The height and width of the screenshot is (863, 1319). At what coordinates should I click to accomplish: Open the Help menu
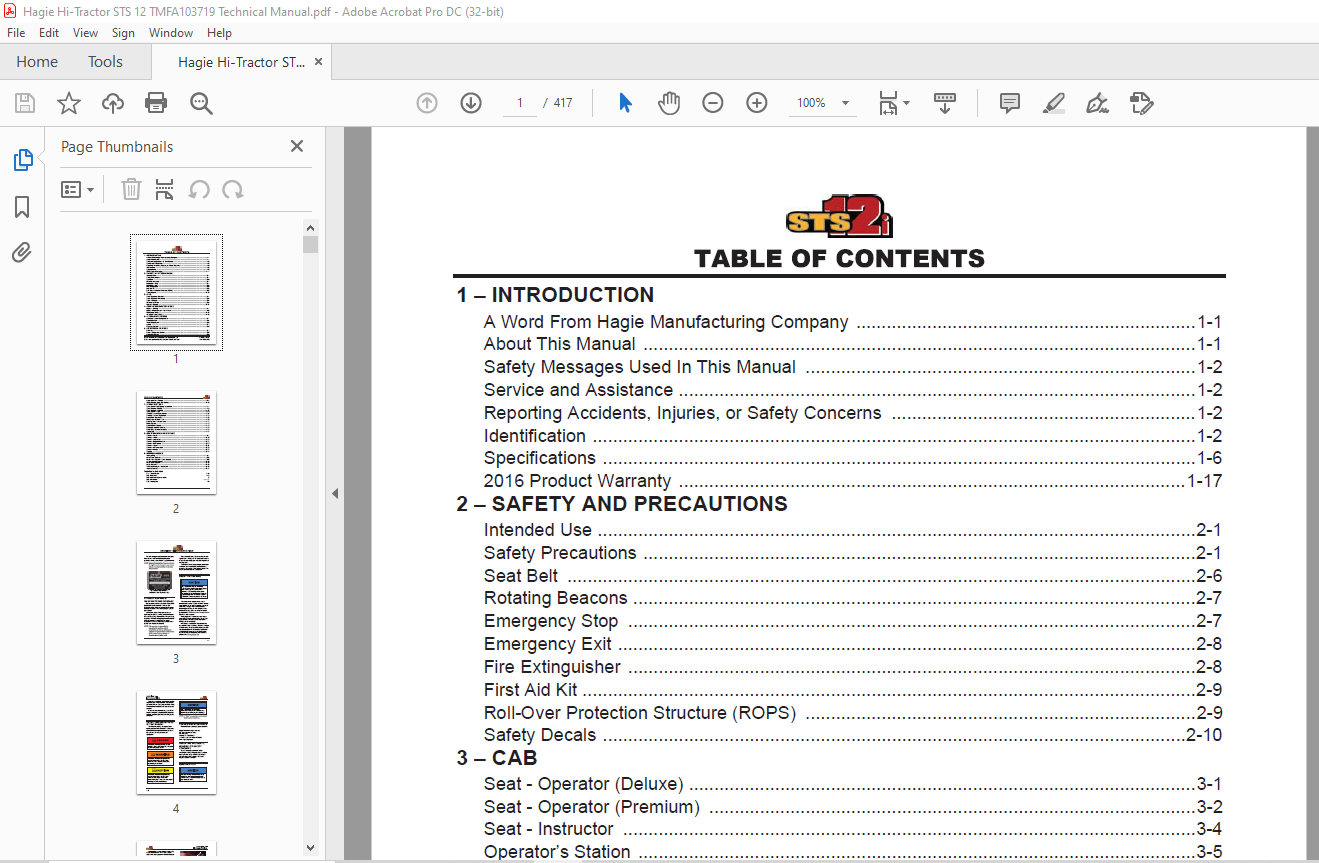click(219, 33)
